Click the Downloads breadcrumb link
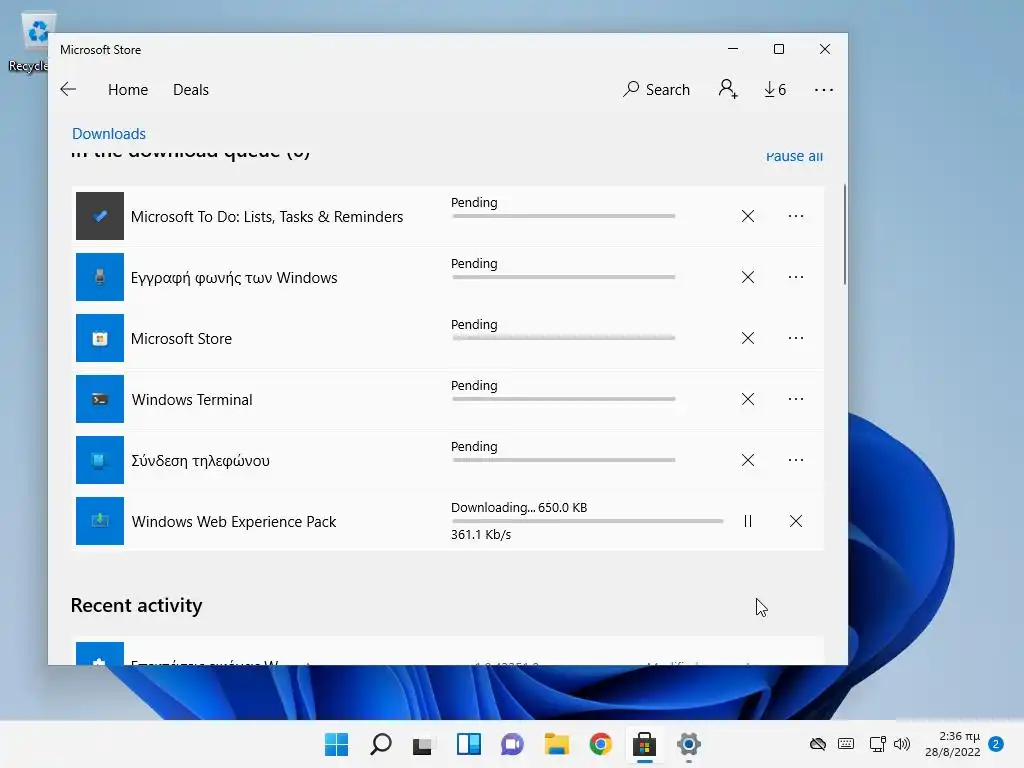The height and width of the screenshot is (768, 1024). pyautogui.click(x=109, y=134)
